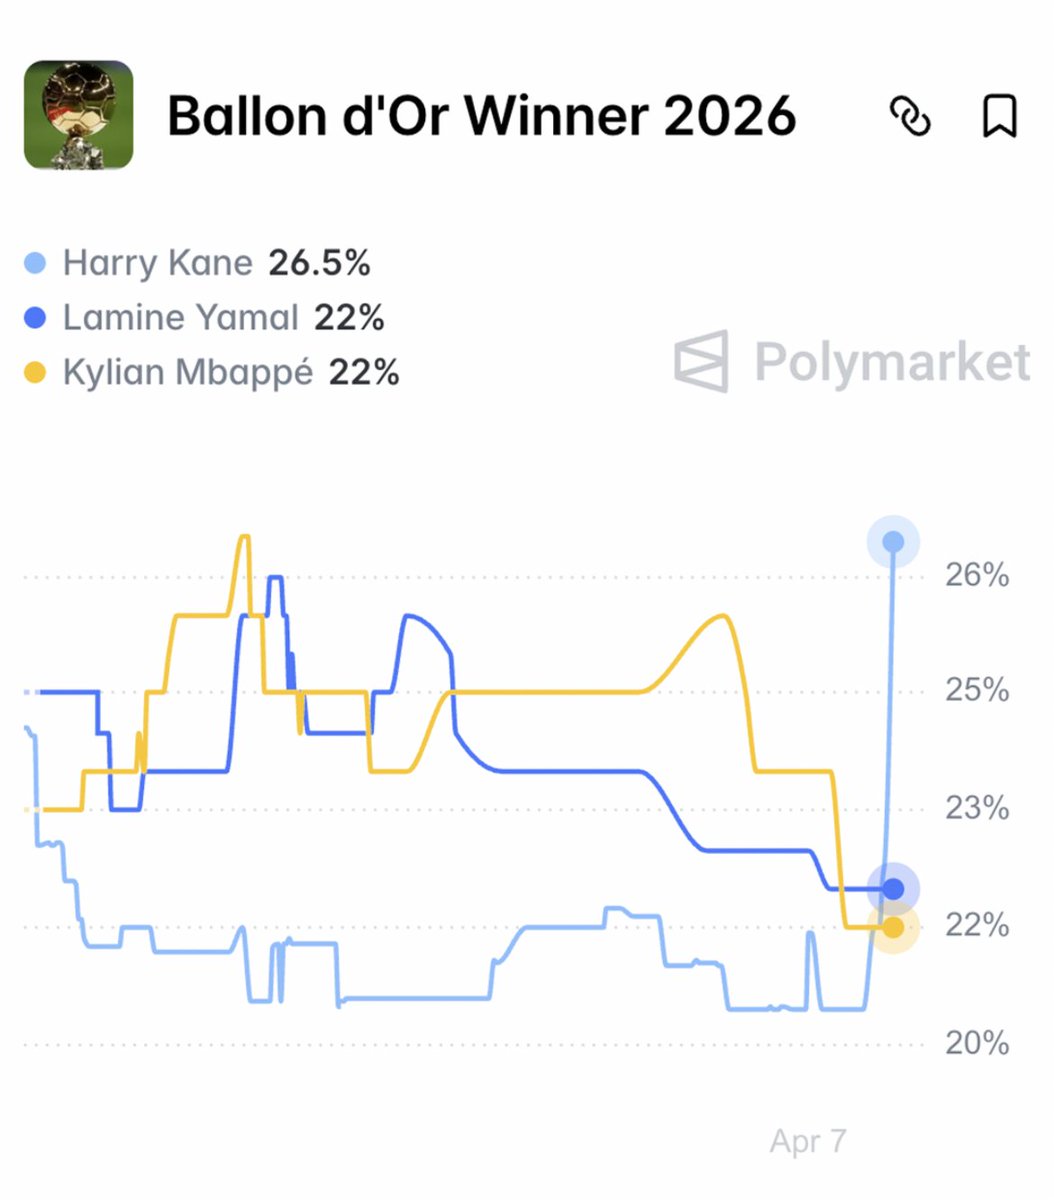Viewport: 1054px width, 1200px height.
Task: Click Lamine Yamal dark blue legend dot
Action: pos(35,319)
